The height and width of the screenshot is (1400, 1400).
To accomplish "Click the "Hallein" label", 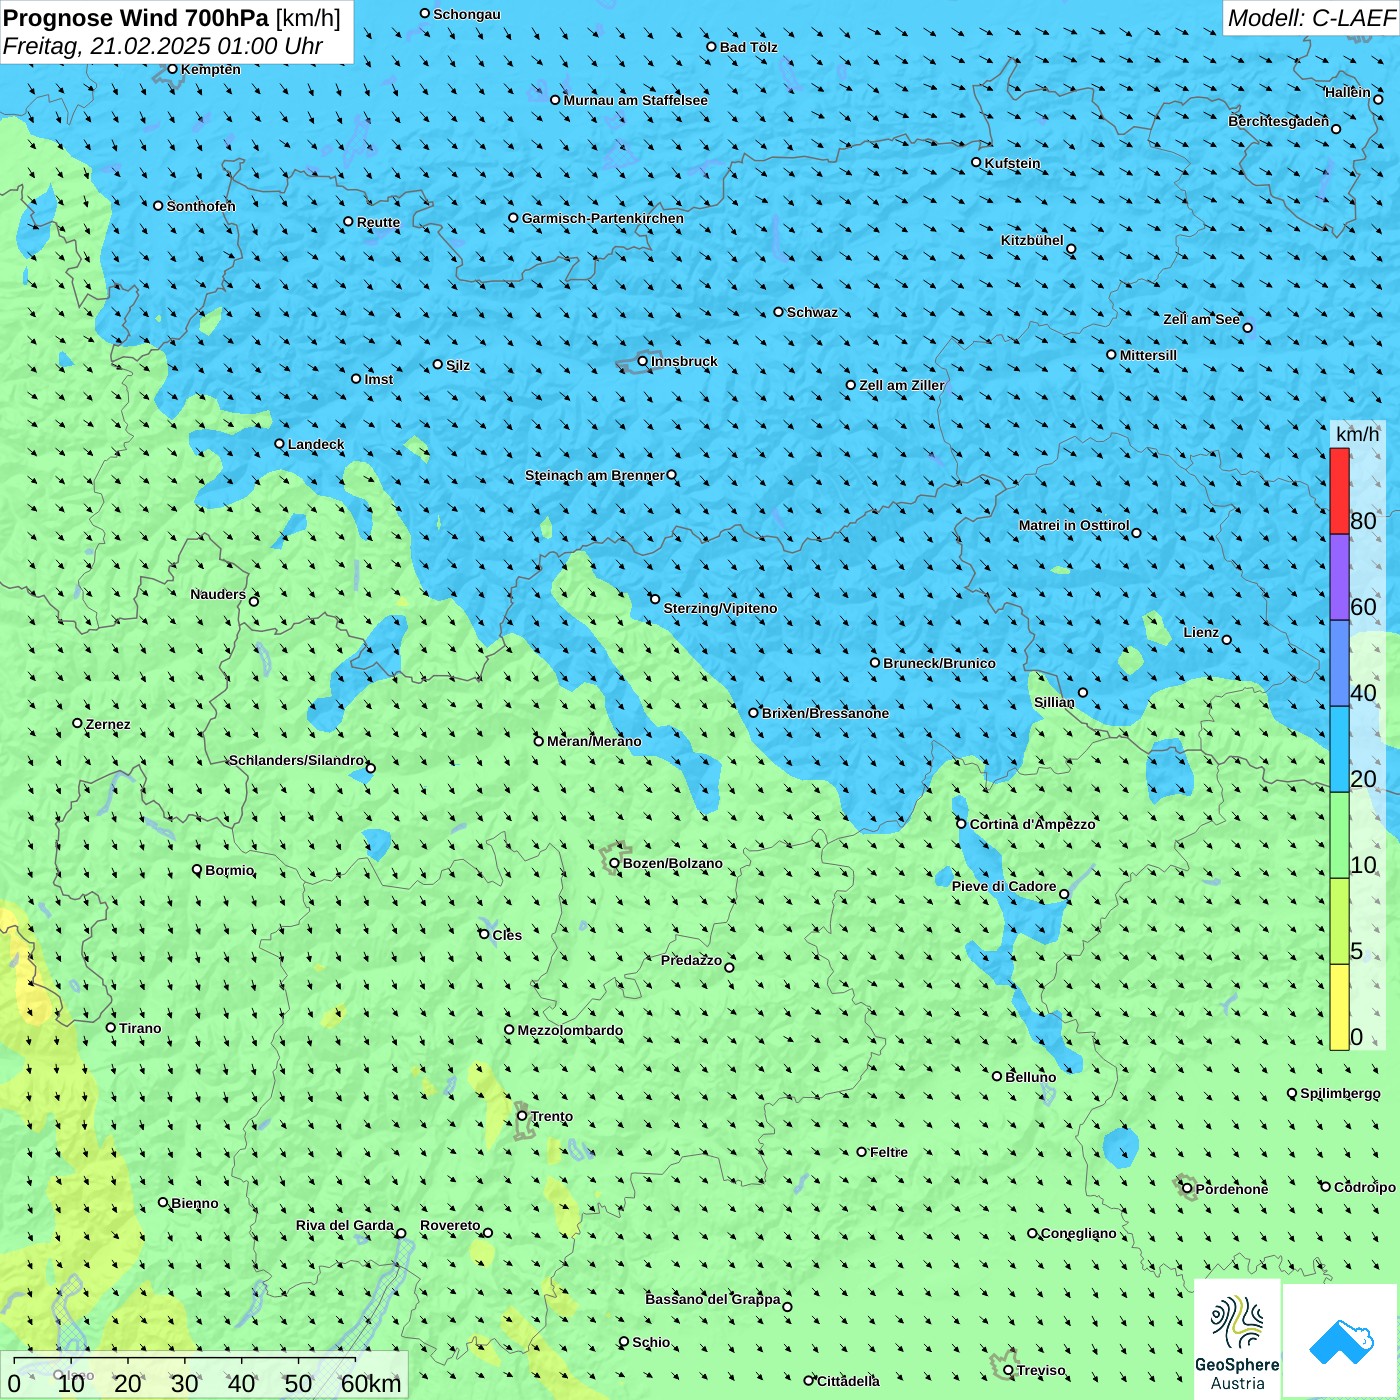I will [x=1348, y=92].
